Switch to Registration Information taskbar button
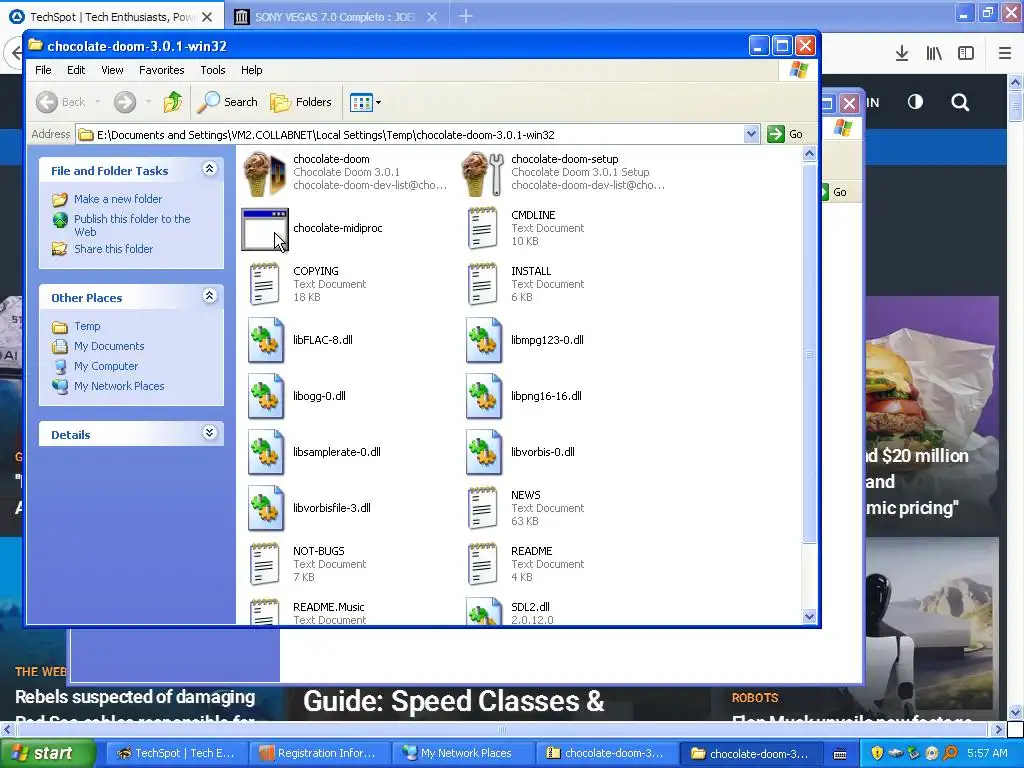Screen dimensions: 1024x768 319,753
